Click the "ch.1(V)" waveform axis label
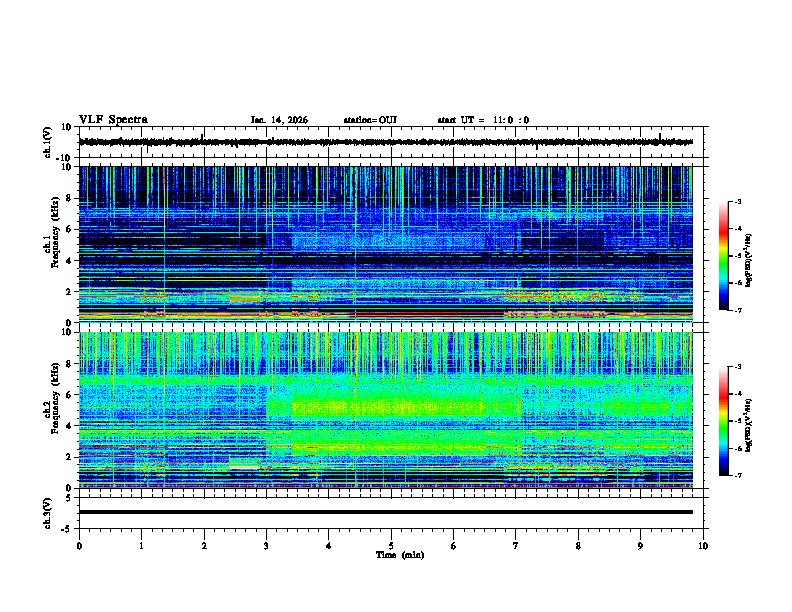Viewport: 792px width, 612px height. [x=48, y=142]
